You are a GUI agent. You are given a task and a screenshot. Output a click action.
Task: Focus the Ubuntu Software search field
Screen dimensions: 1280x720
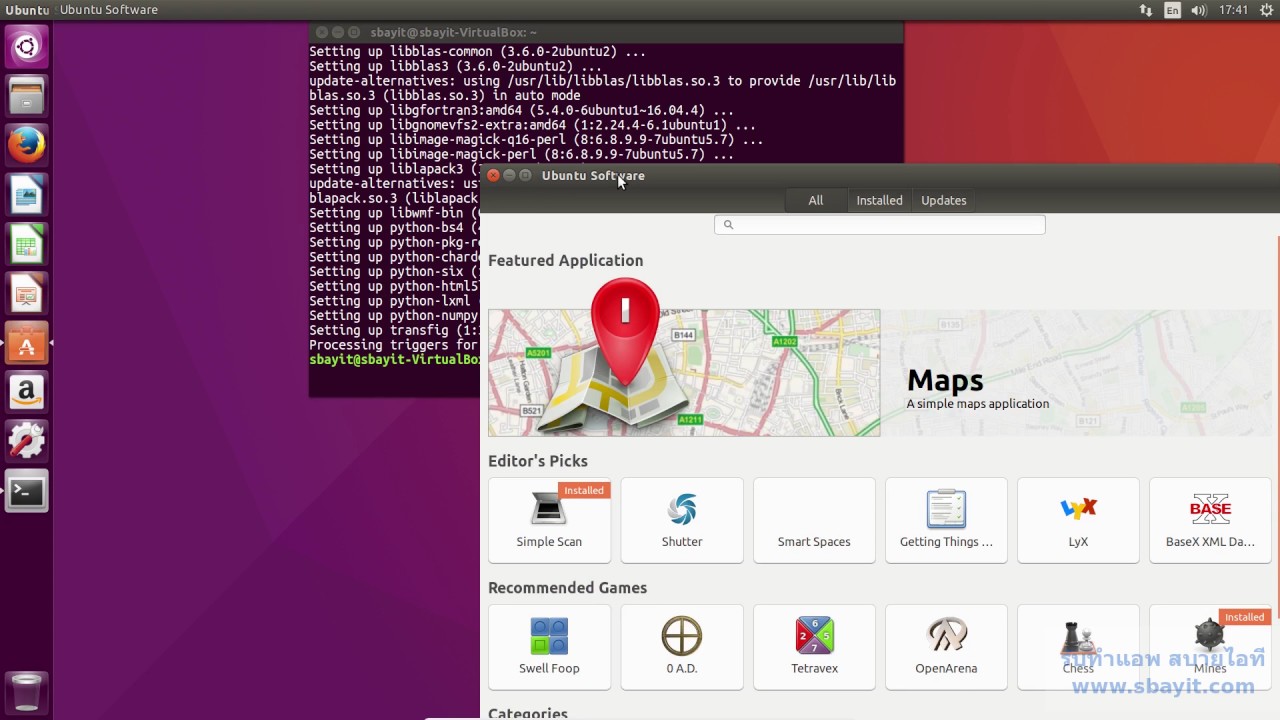click(880, 225)
